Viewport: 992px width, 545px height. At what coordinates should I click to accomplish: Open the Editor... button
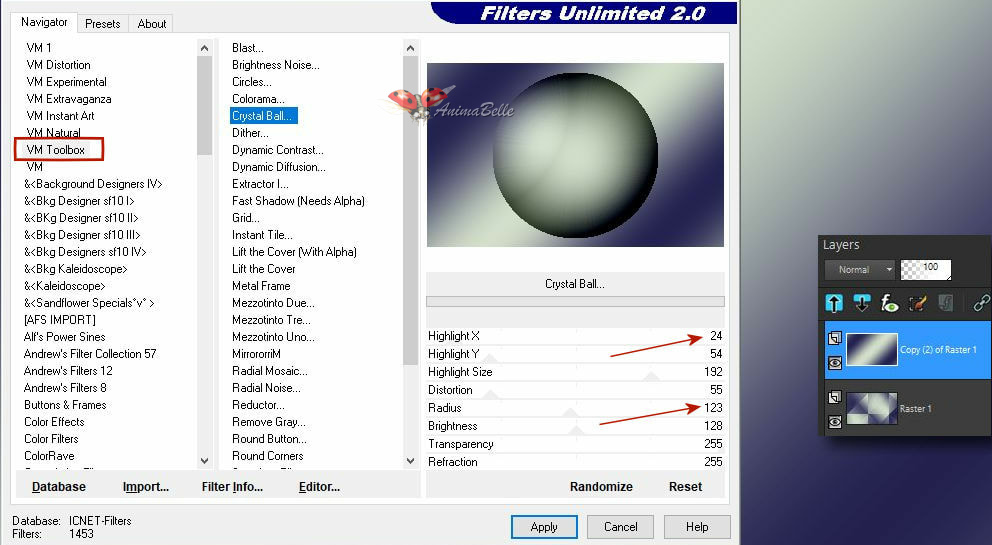(x=319, y=487)
